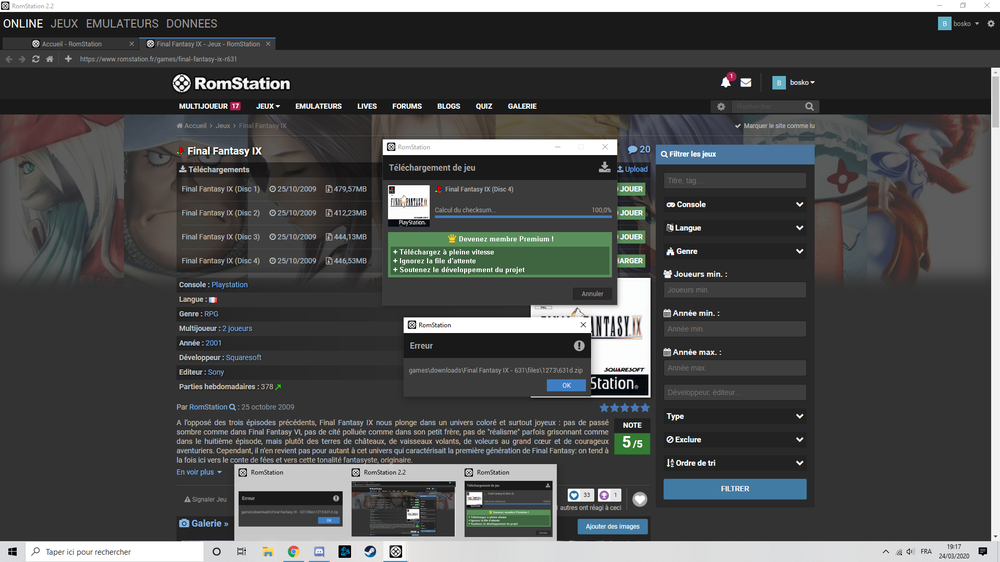Click the 'Titre, tag...' filter field

tap(734, 181)
